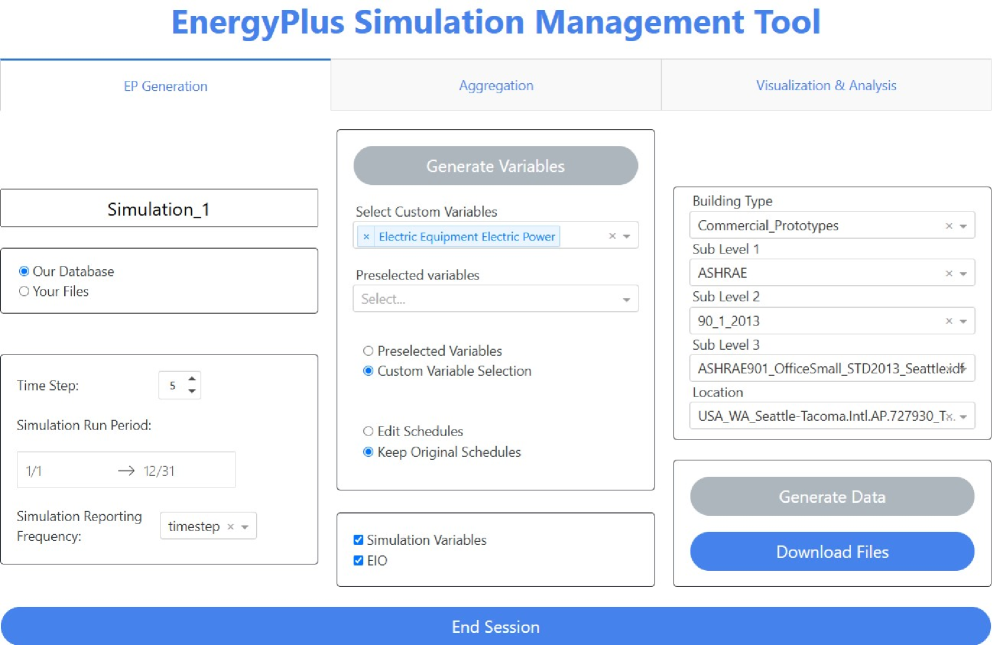The width and height of the screenshot is (997, 645).
Task: Expand the Sub Level 1 dropdown arrow
Action: coord(963,274)
